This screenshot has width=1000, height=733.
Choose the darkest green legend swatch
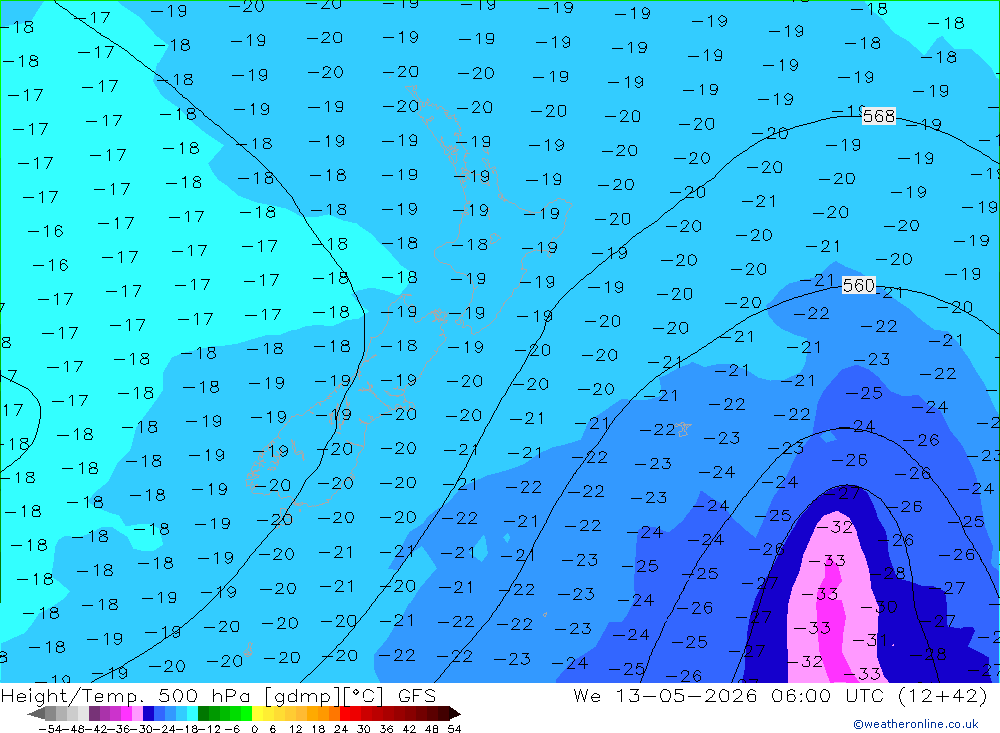pos(203,714)
